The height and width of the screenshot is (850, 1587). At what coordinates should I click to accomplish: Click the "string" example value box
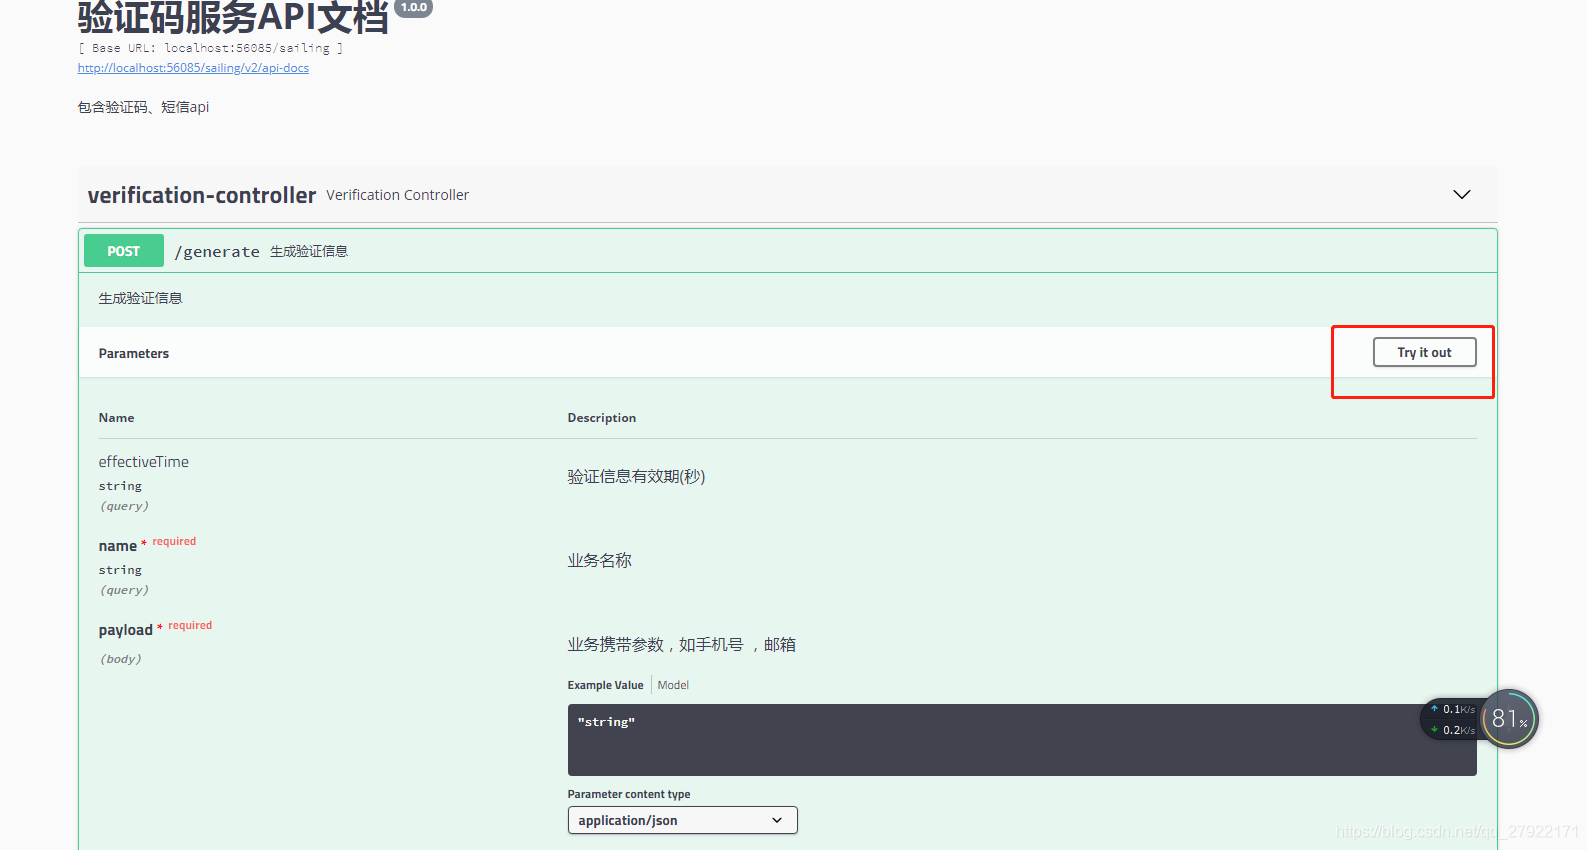click(1022, 740)
